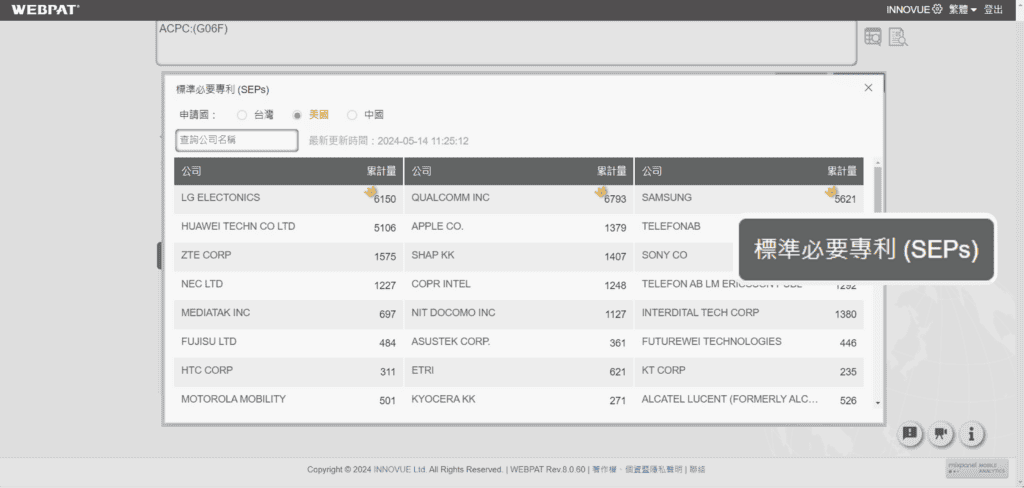The width and height of the screenshot is (1024, 488).
Task: Open the feedback speech bubble icon
Action: point(910,434)
